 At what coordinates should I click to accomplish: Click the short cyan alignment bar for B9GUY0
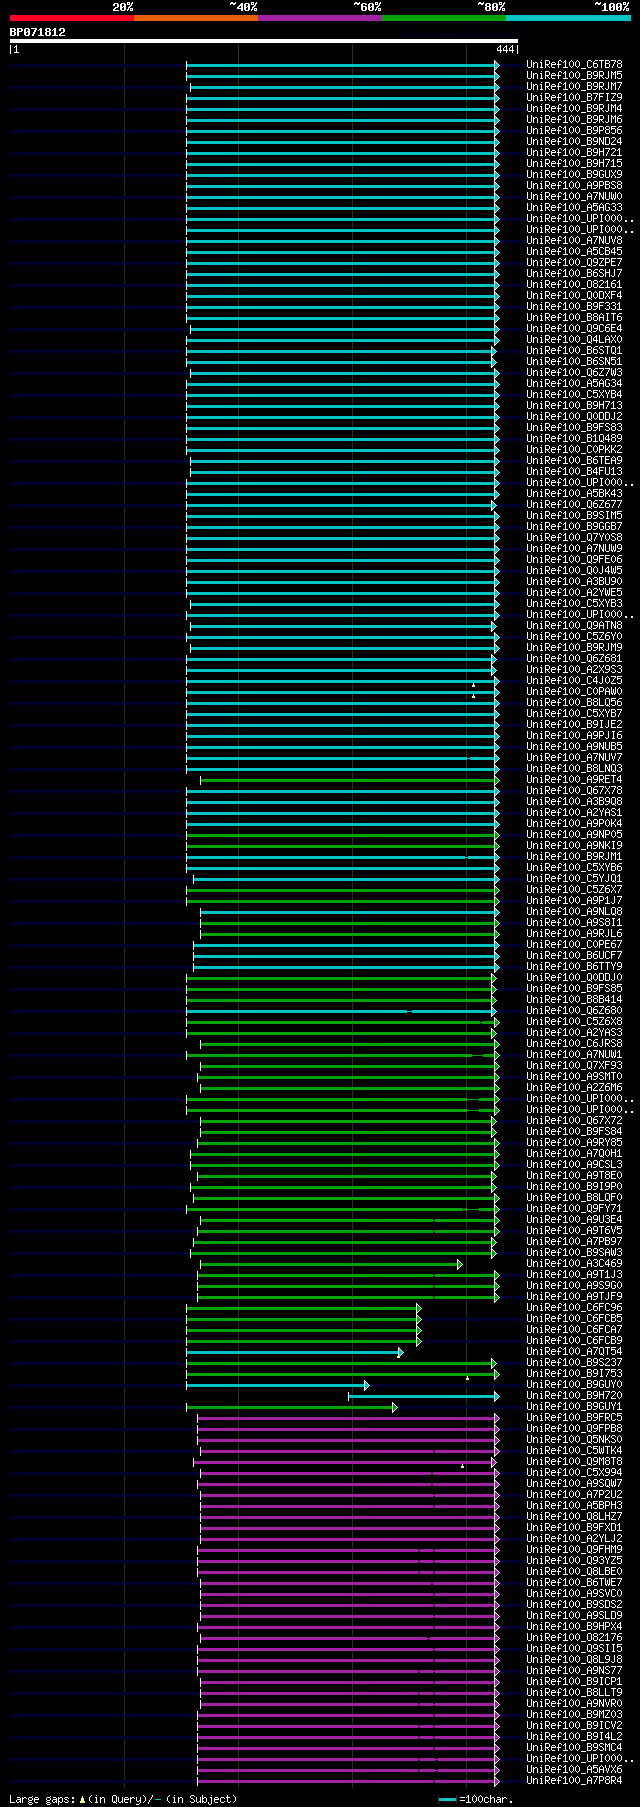278,1385
